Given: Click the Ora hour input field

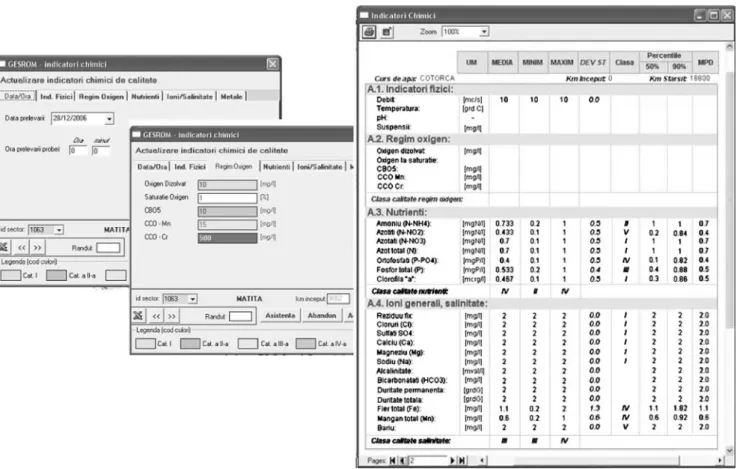Looking at the screenshot, I should tap(78, 151).
